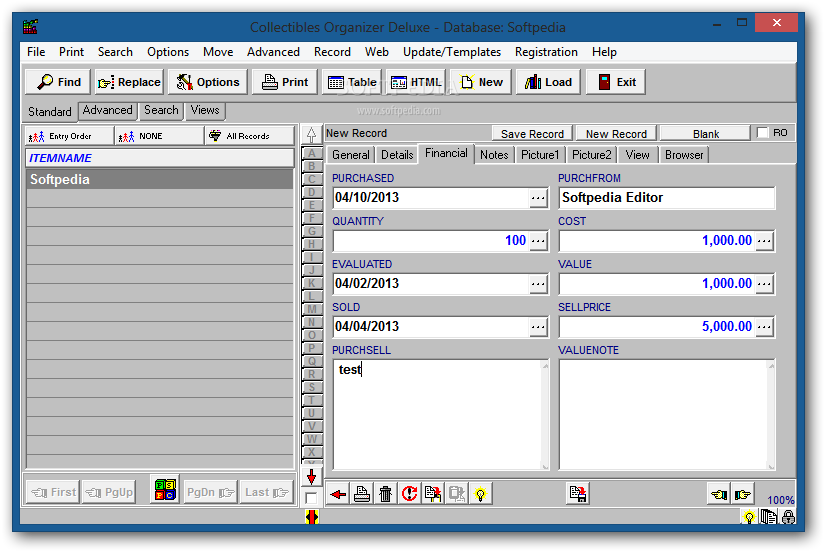
Task: Open the SOLD date ellipsis button
Action: click(538, 327)
